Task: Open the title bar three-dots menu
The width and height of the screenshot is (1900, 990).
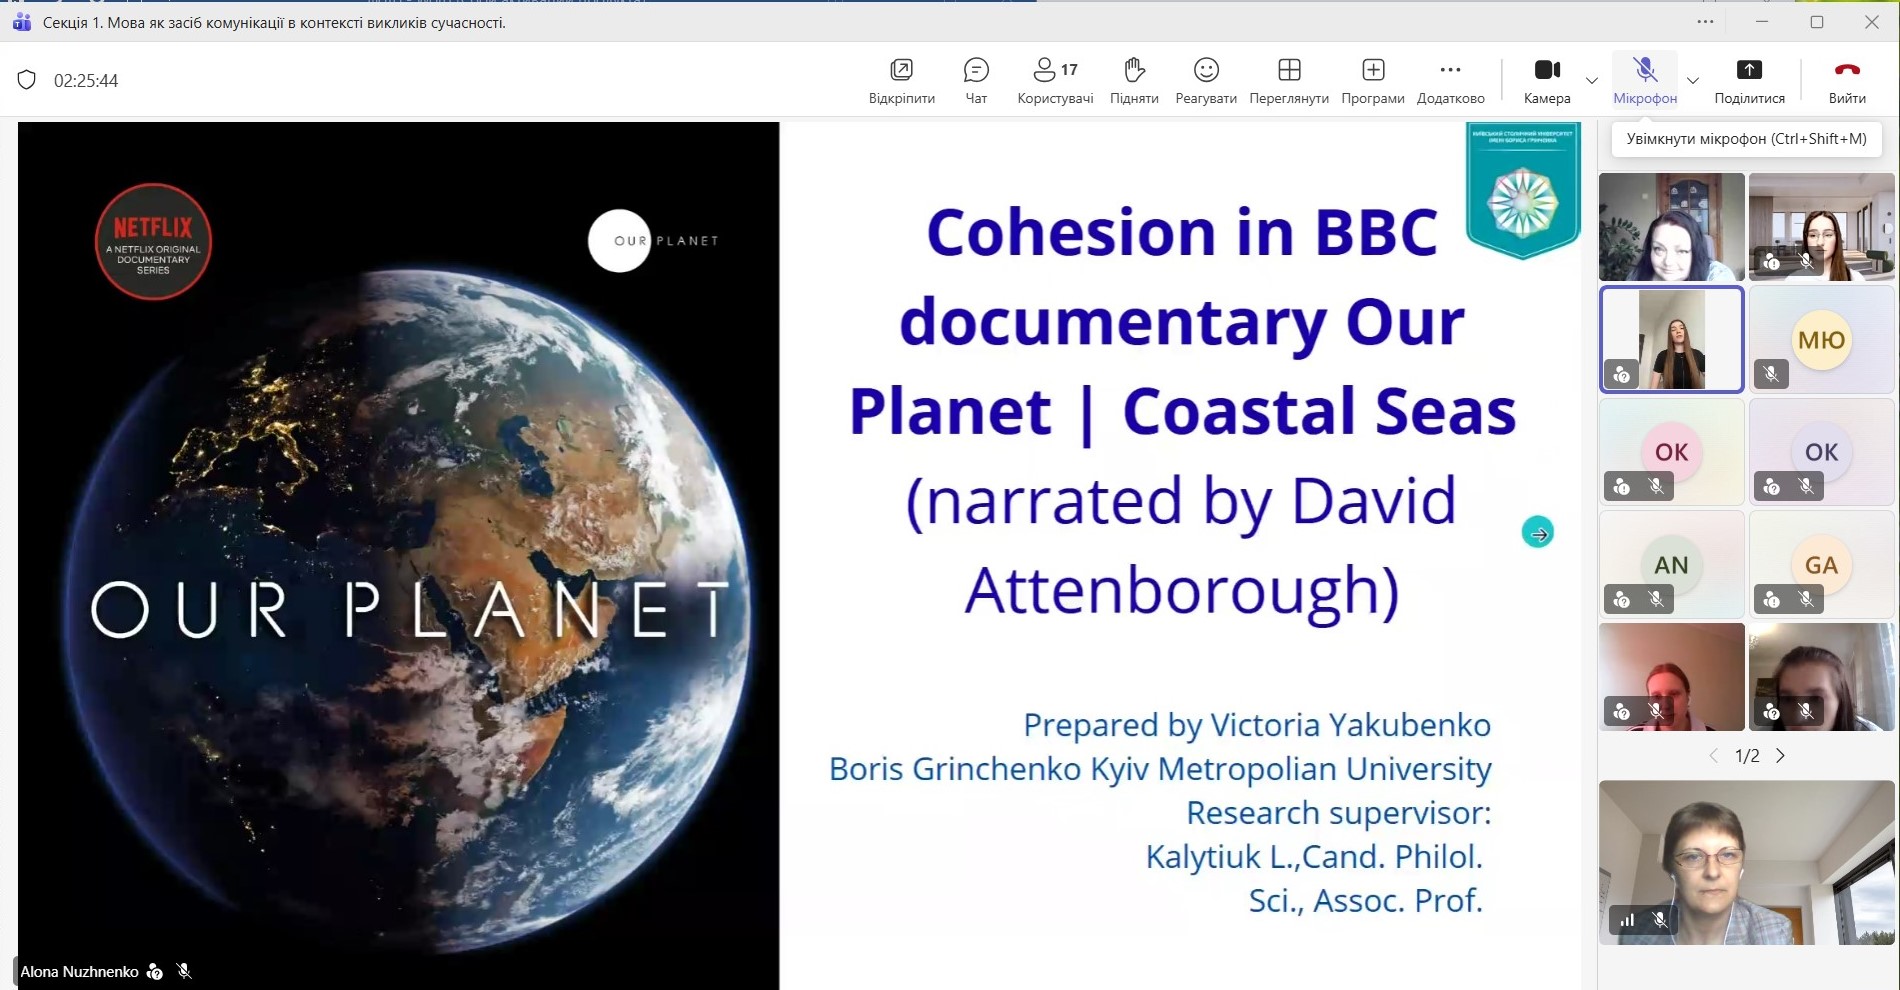Action: click(x=1705, y=22)
